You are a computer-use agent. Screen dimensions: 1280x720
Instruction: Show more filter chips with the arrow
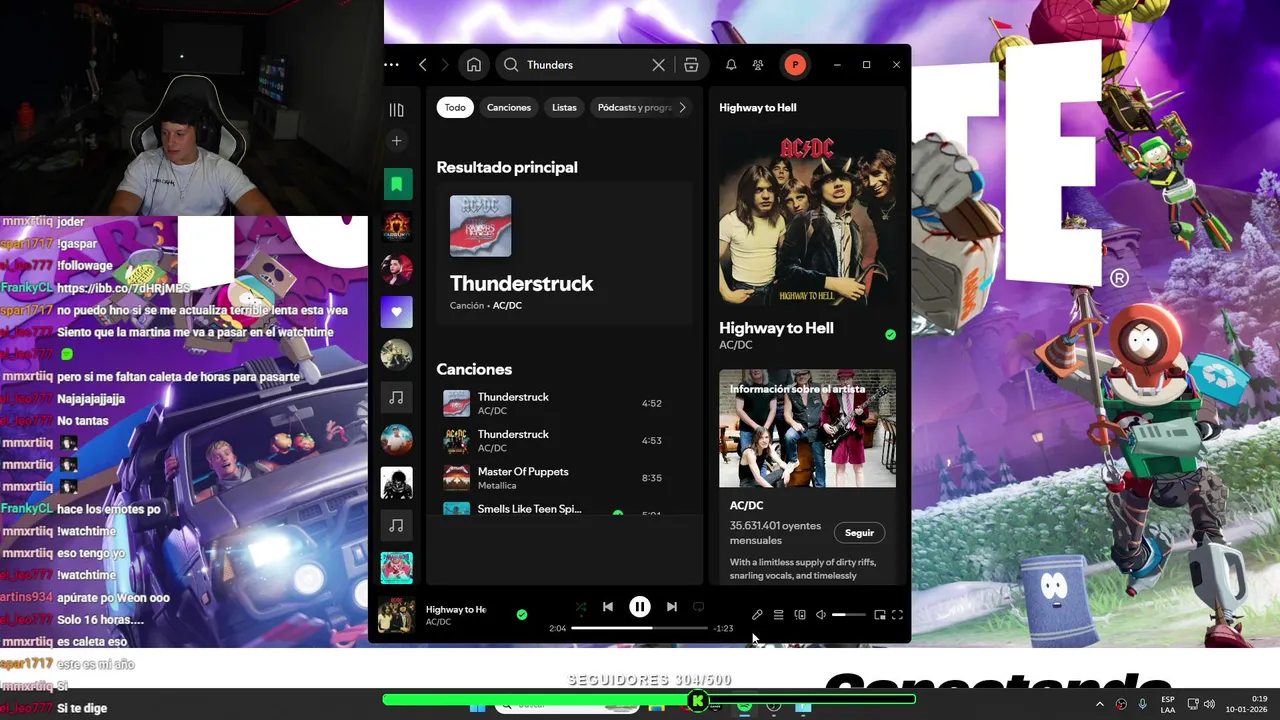click(683, 108)
